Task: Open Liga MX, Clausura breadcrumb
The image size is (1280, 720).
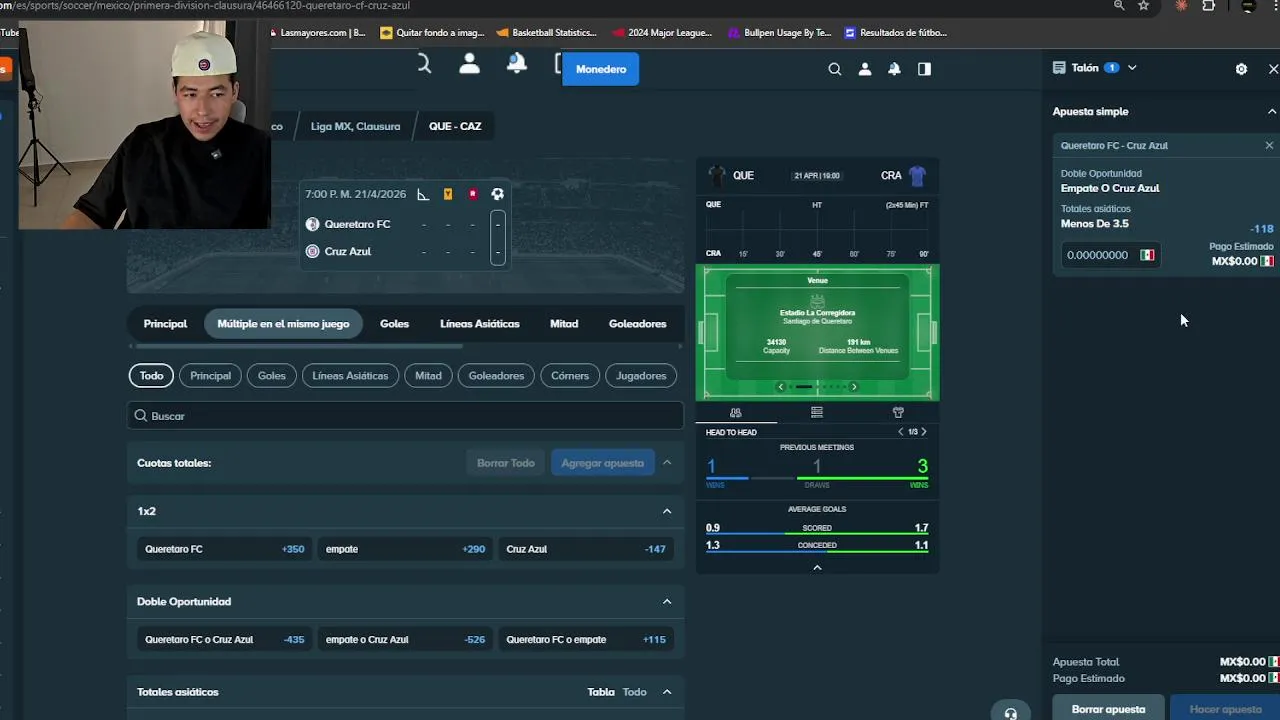Action: click(x=355, y=126)
